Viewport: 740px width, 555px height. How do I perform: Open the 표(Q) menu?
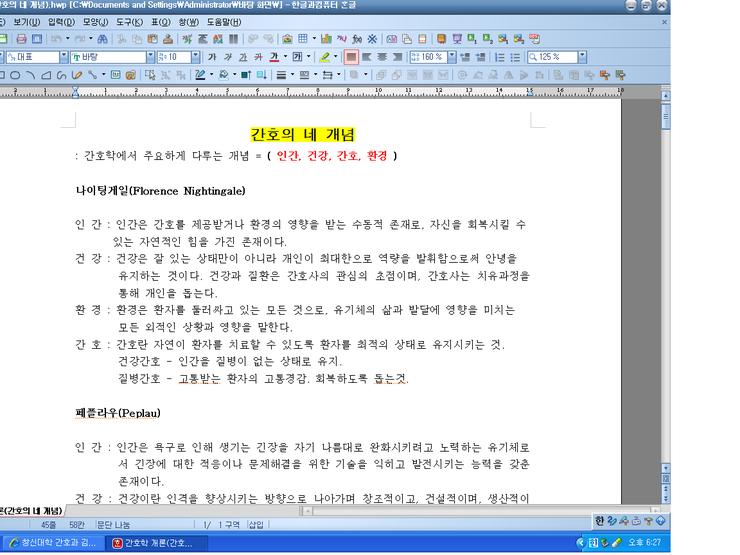161,22
